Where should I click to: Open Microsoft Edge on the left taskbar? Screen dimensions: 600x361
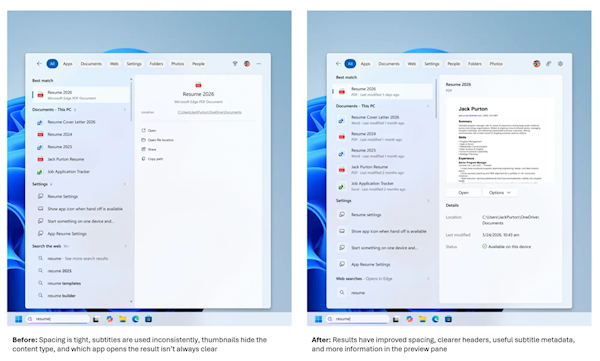[x=135, y=319]
